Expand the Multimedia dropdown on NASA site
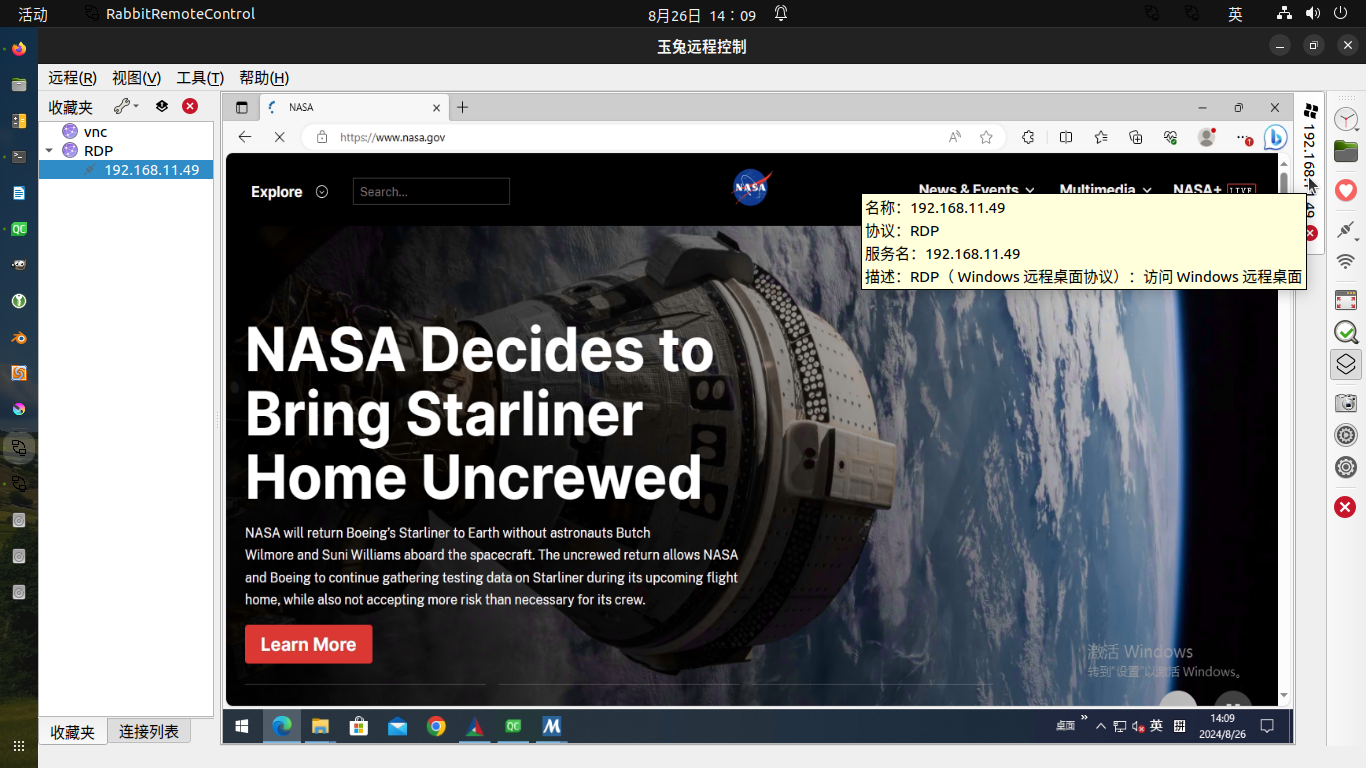The height and width of the screenshot is (768, 1366). (x=1105, y=190)
